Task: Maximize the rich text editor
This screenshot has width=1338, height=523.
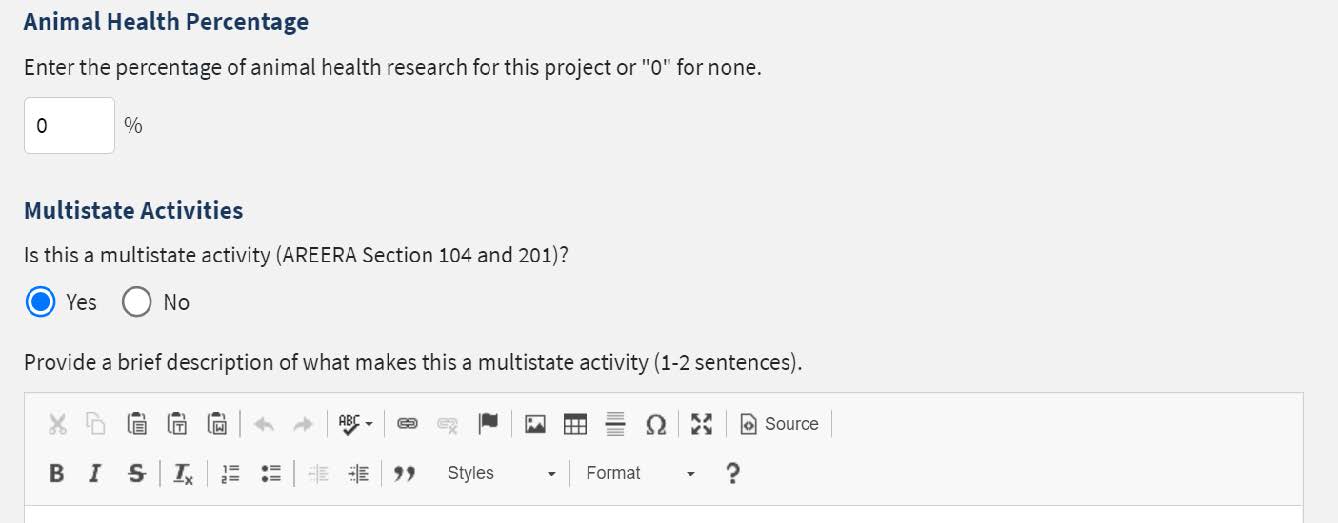Action: [x=702, y=424]
